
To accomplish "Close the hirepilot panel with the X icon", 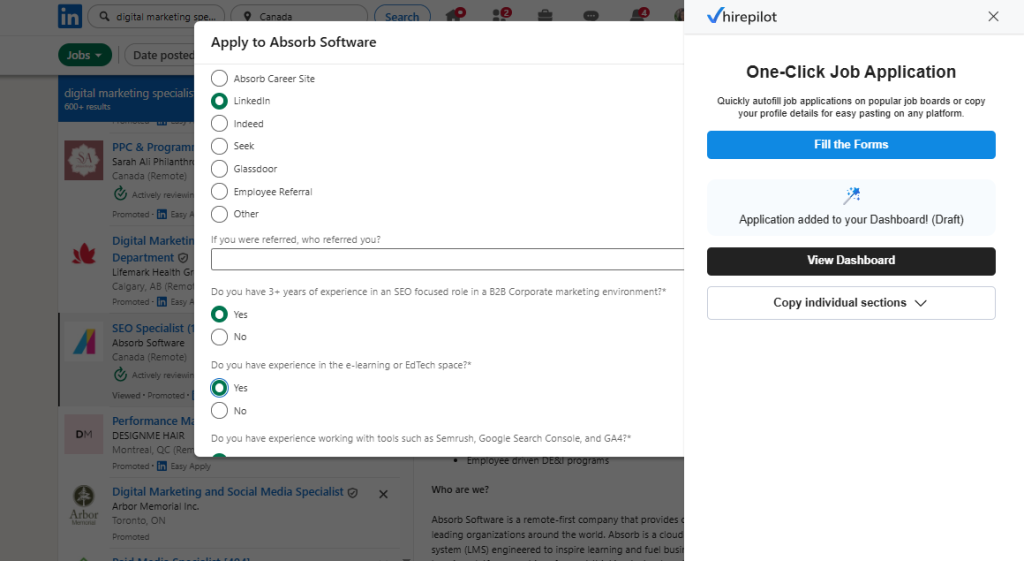I will click(993, 16).
